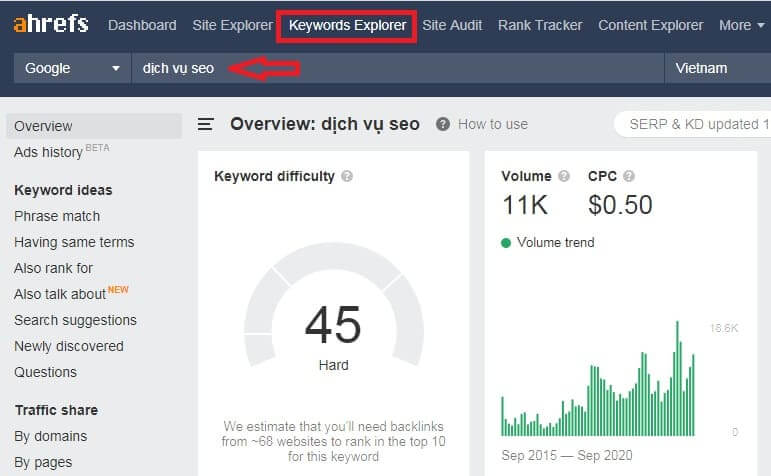Click the Sep 2015 — Sep 2020 label
This screenshot has height=476, width=771.
pyautogui.click(x=567, y=455)
